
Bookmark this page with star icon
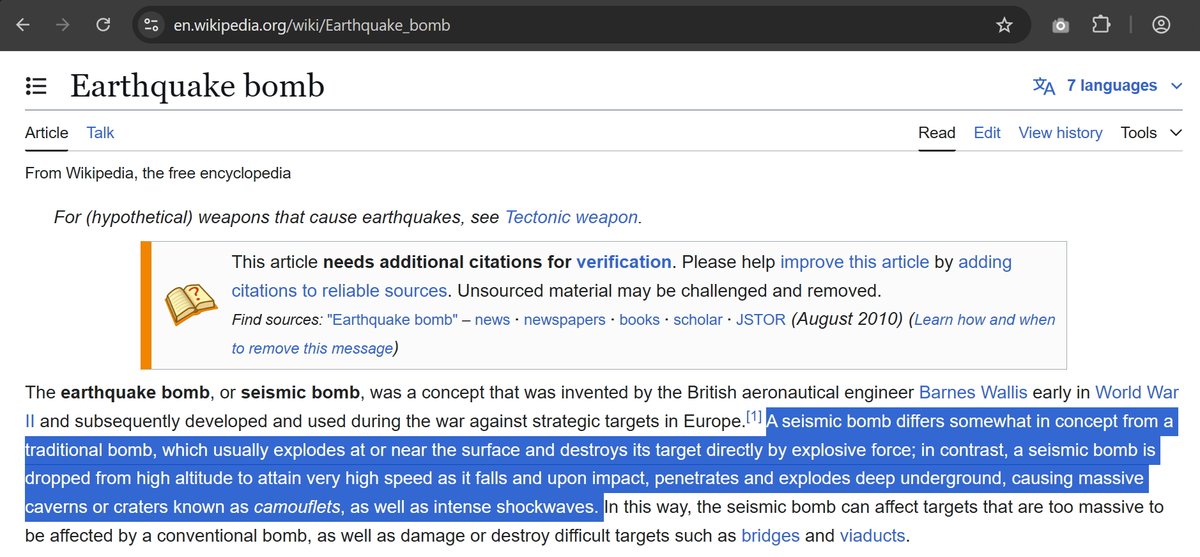1004,25
